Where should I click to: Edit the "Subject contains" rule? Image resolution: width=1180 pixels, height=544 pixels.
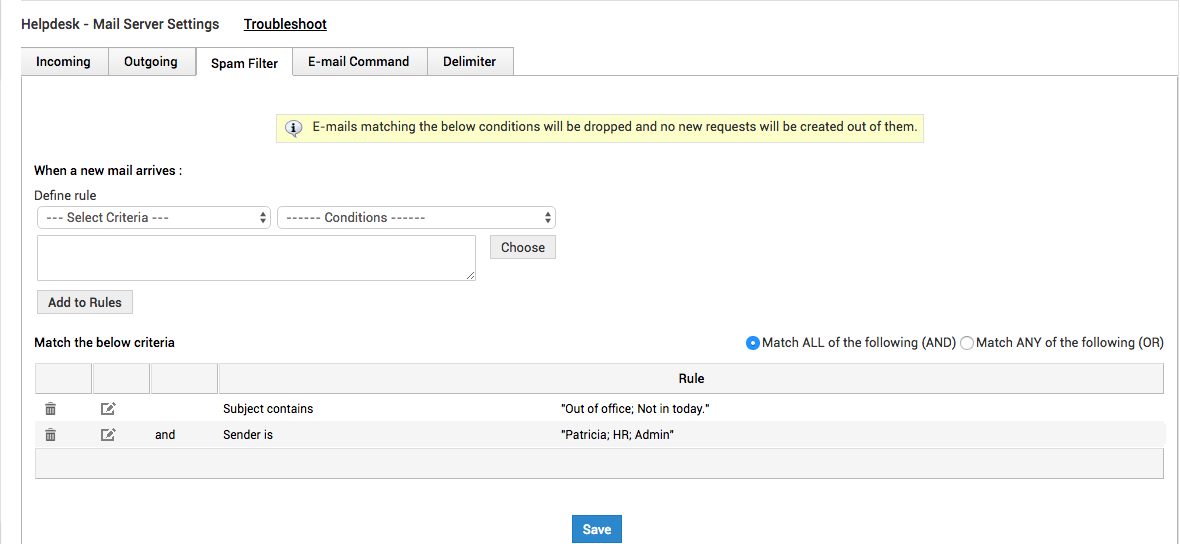108,409
